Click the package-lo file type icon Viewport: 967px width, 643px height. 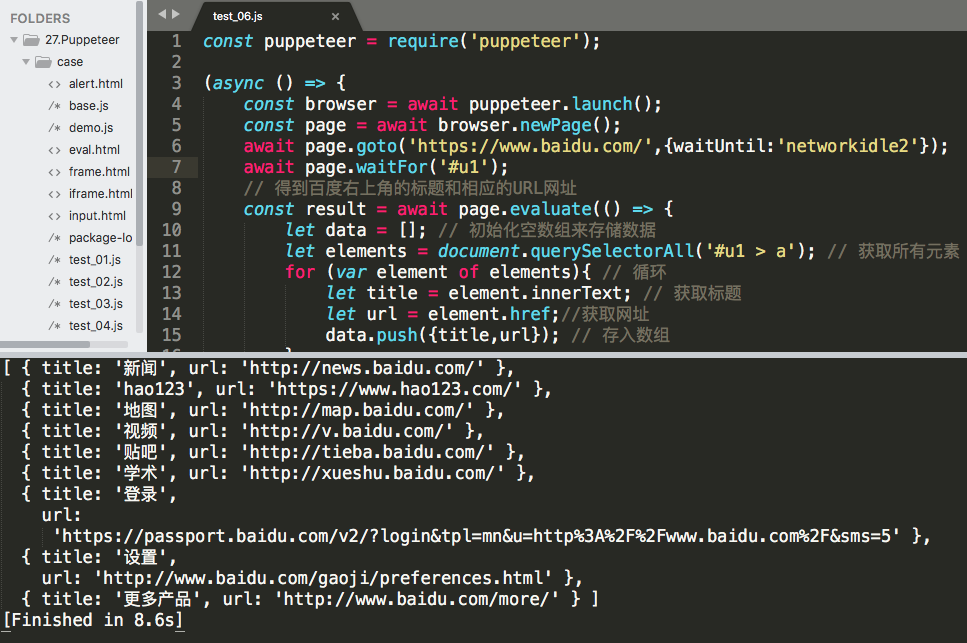(55, 238)
